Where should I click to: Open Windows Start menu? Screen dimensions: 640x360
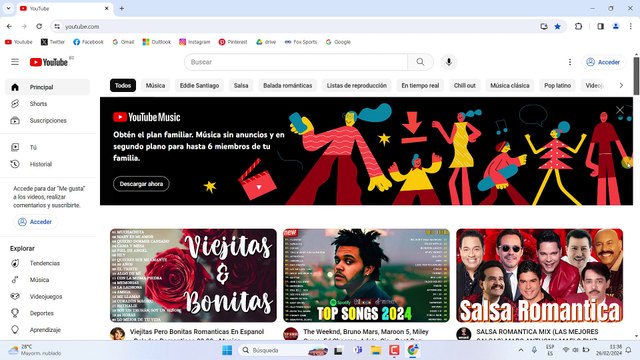pyautogui.click(x=227, y=350)
